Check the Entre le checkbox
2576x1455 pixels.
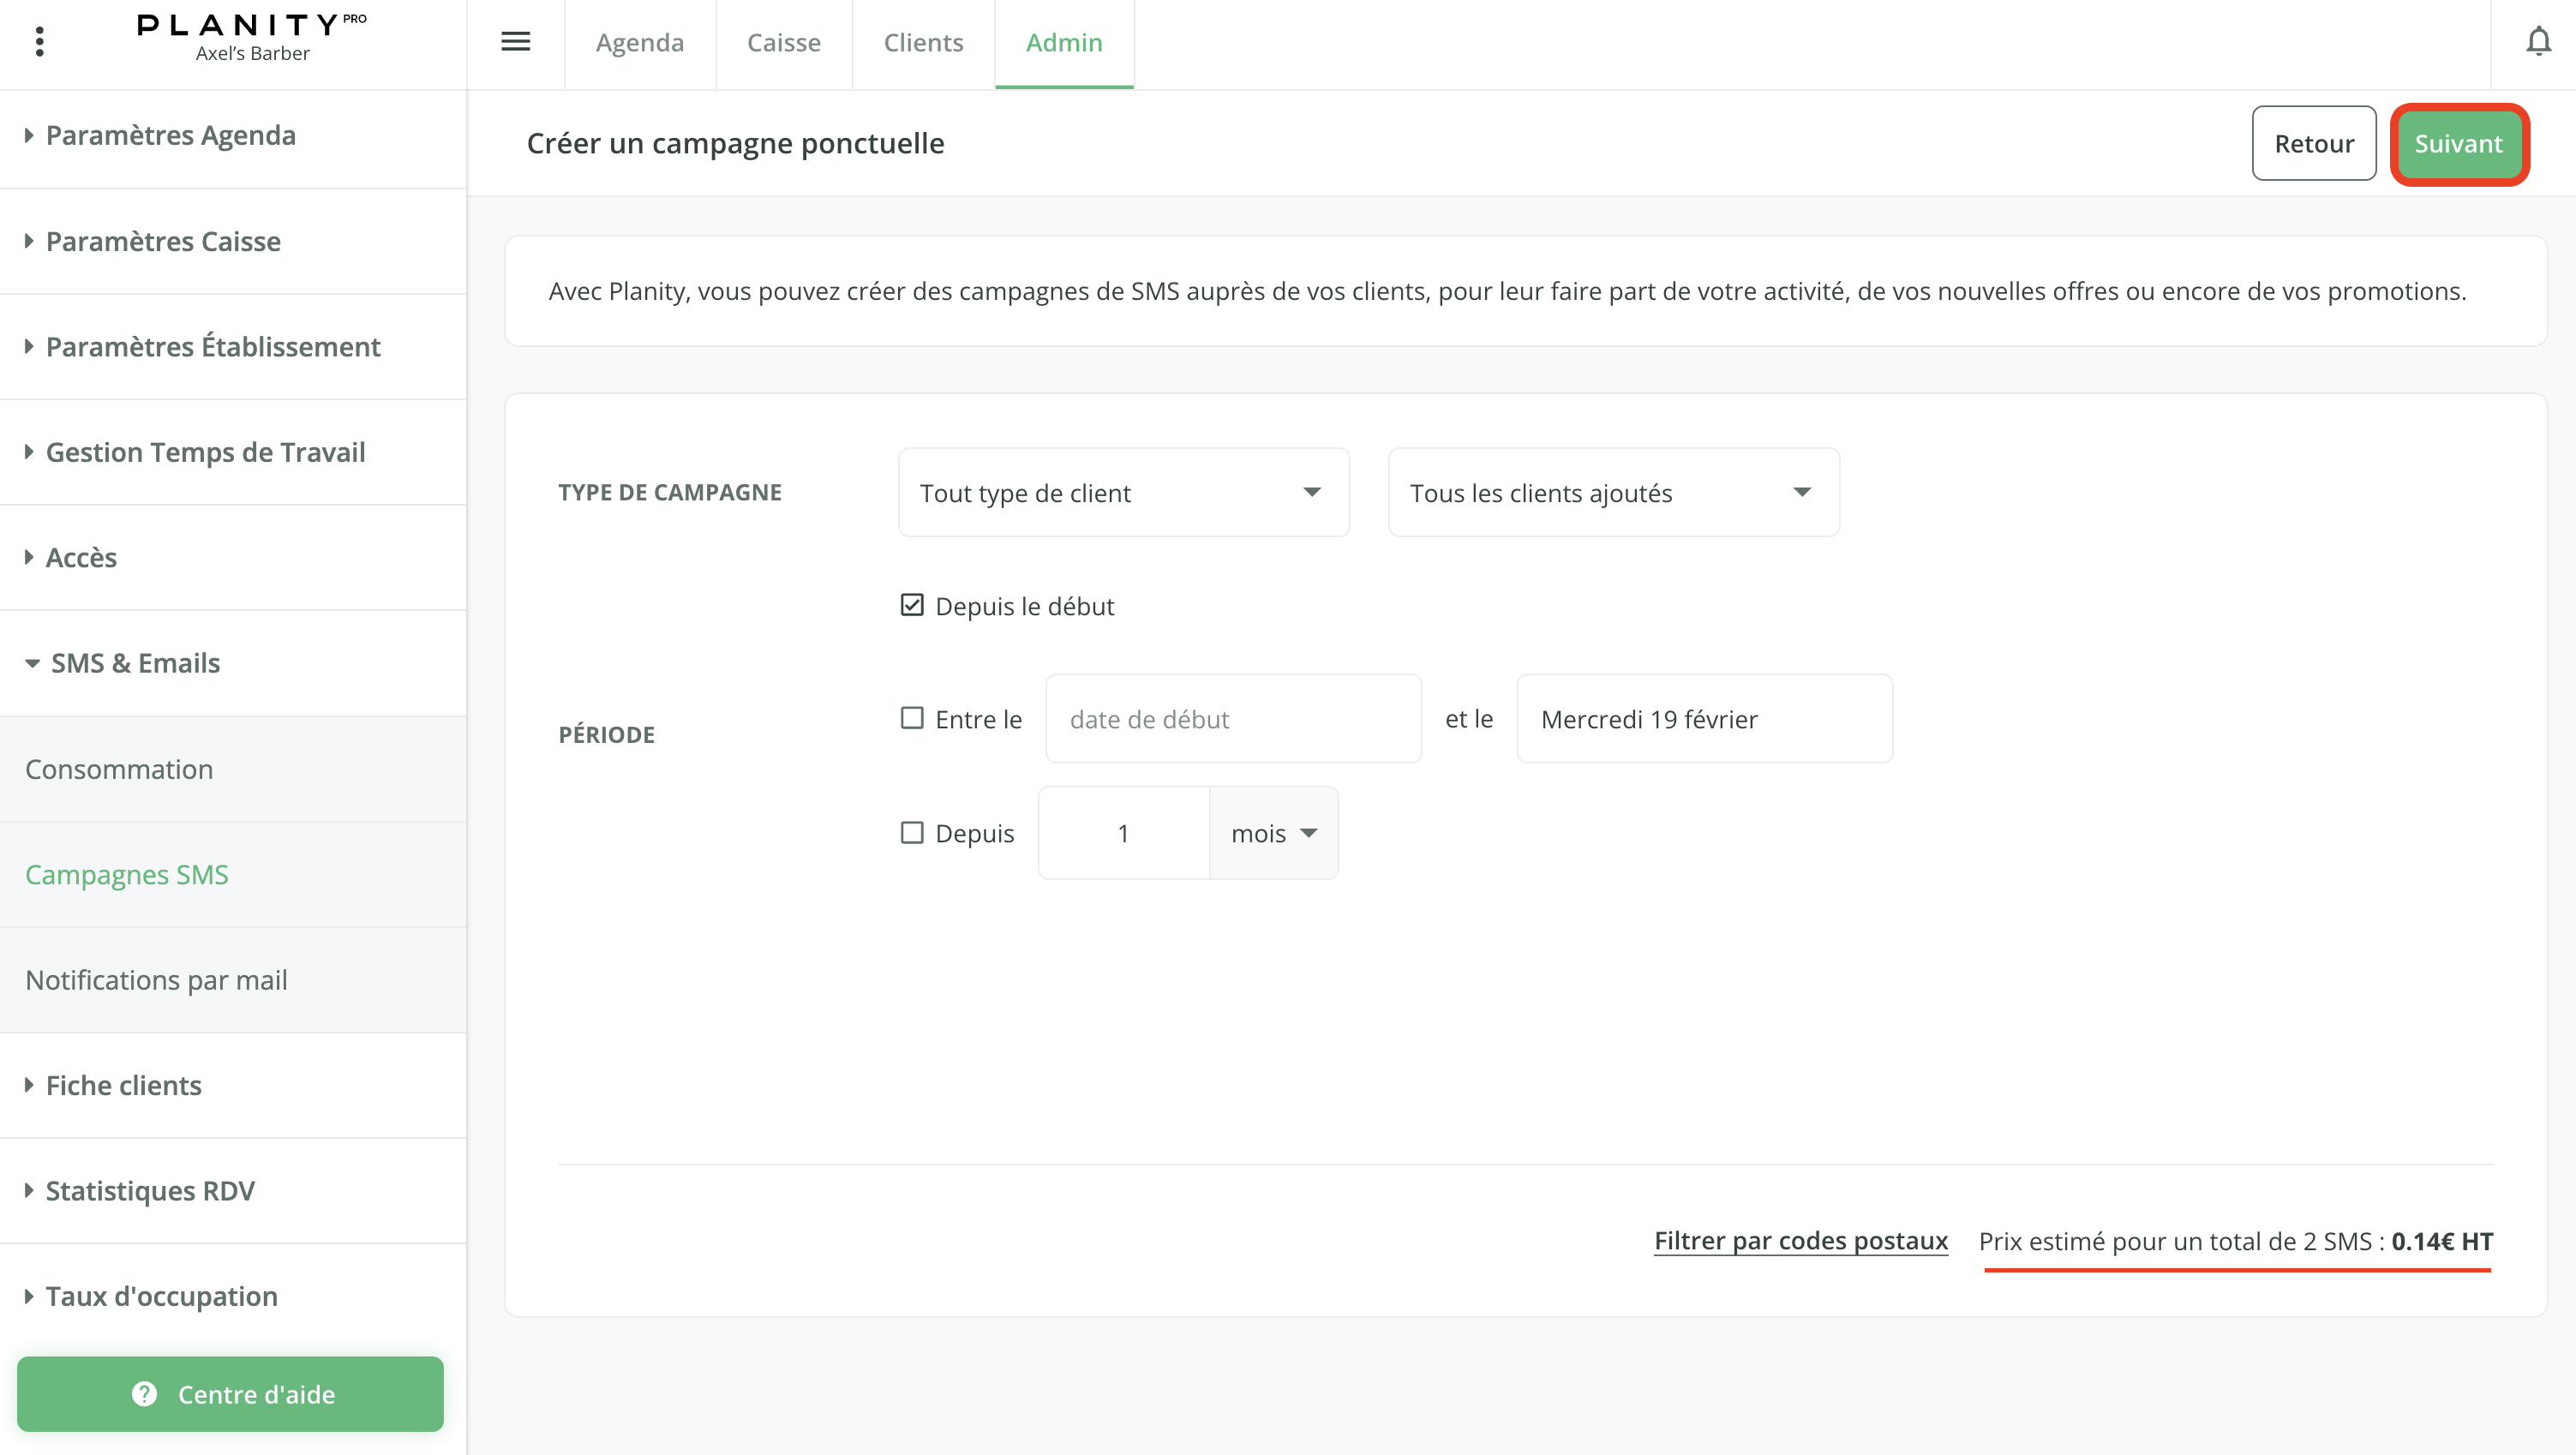tap(911, 718)
